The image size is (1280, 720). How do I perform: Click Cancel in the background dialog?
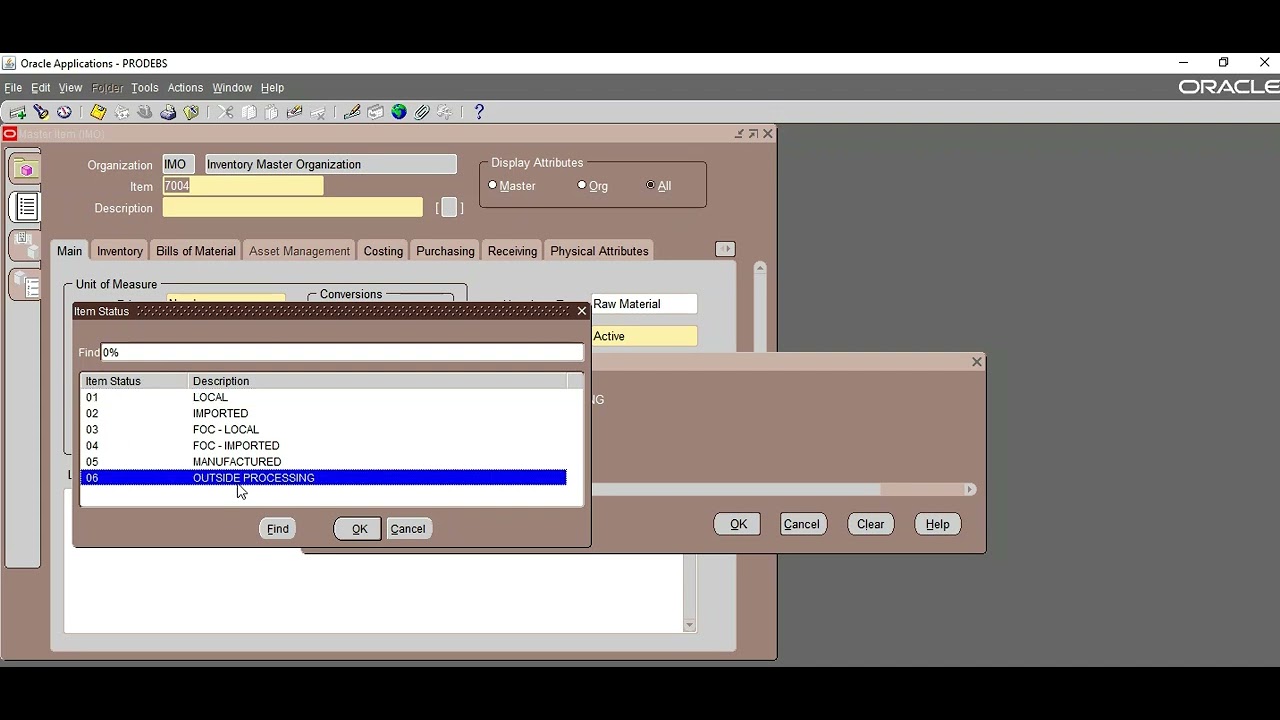(x=802, y=524)
